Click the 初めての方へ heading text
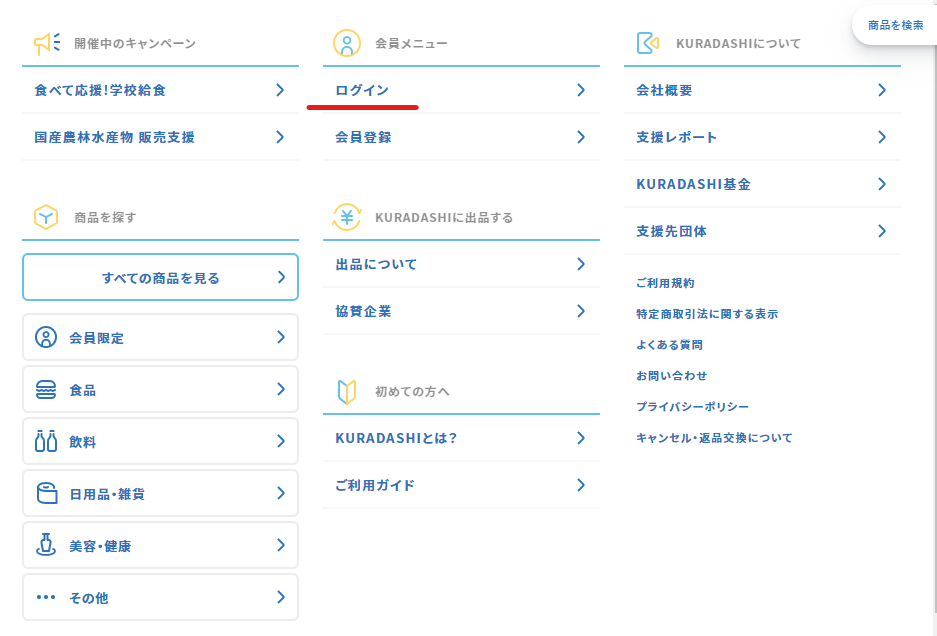The image size is (937, 636). tap(412, 392)
